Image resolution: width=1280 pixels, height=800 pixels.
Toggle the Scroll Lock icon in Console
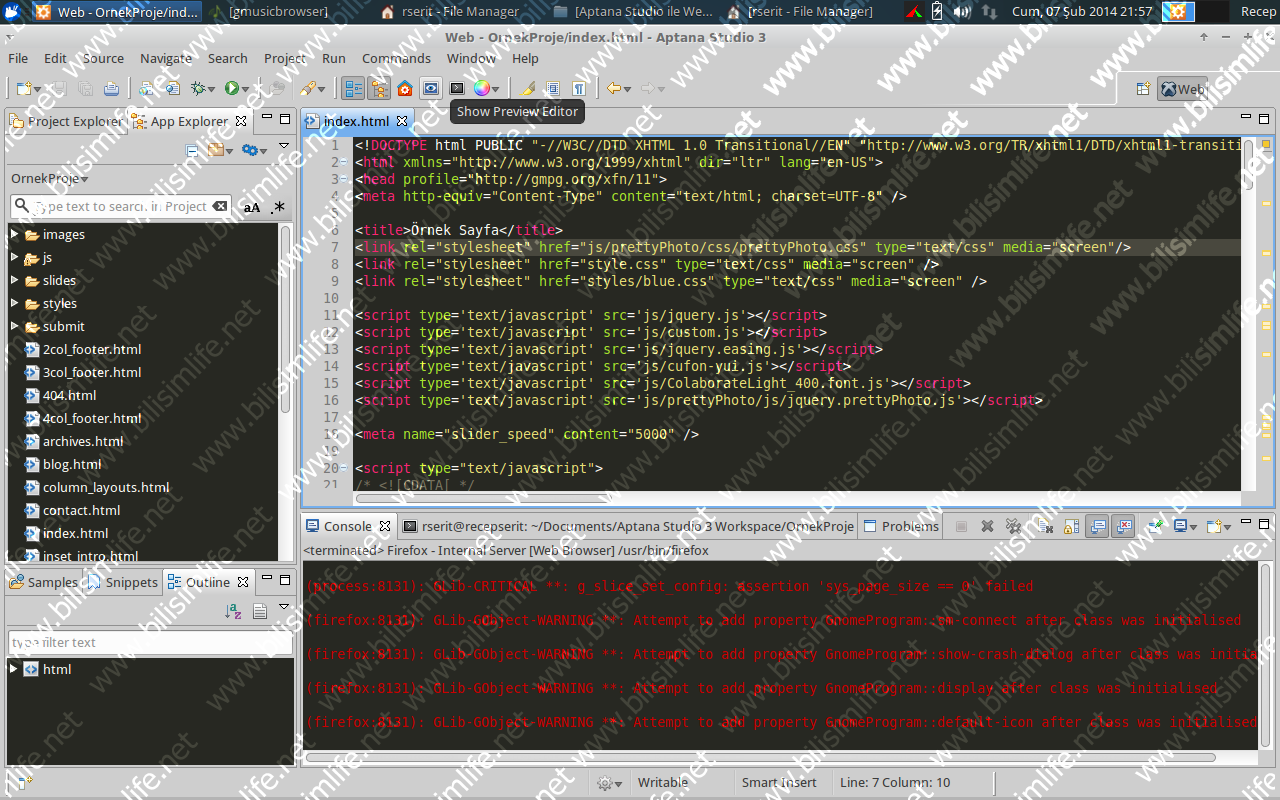pyautogui.click(x=1071, y=526)
